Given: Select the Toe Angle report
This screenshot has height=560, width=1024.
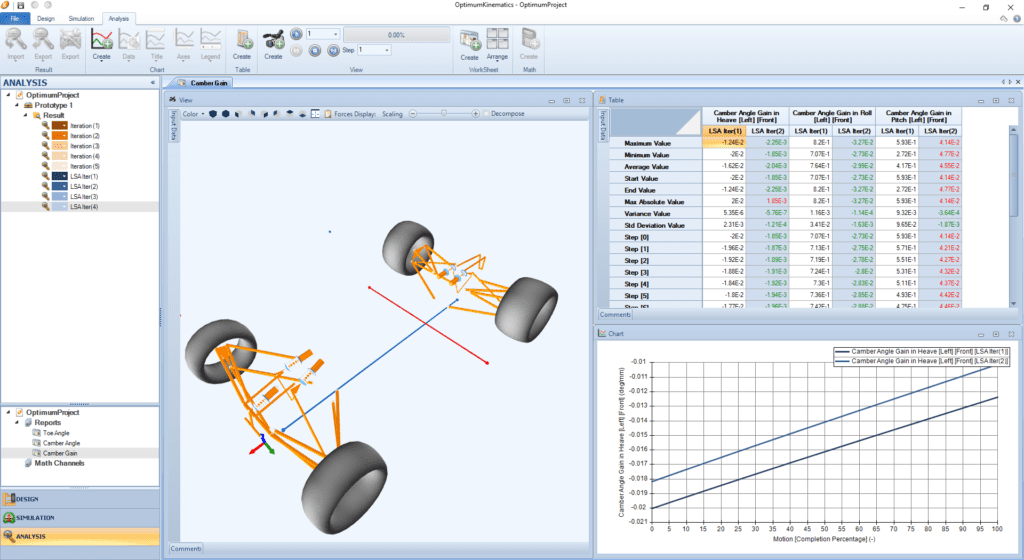Looking at the screenshot, I should pyautogui.click(x=56, y=433).
